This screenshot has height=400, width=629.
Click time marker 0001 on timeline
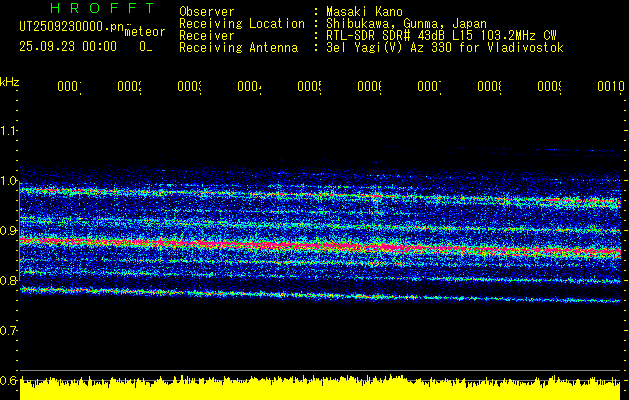69,86
